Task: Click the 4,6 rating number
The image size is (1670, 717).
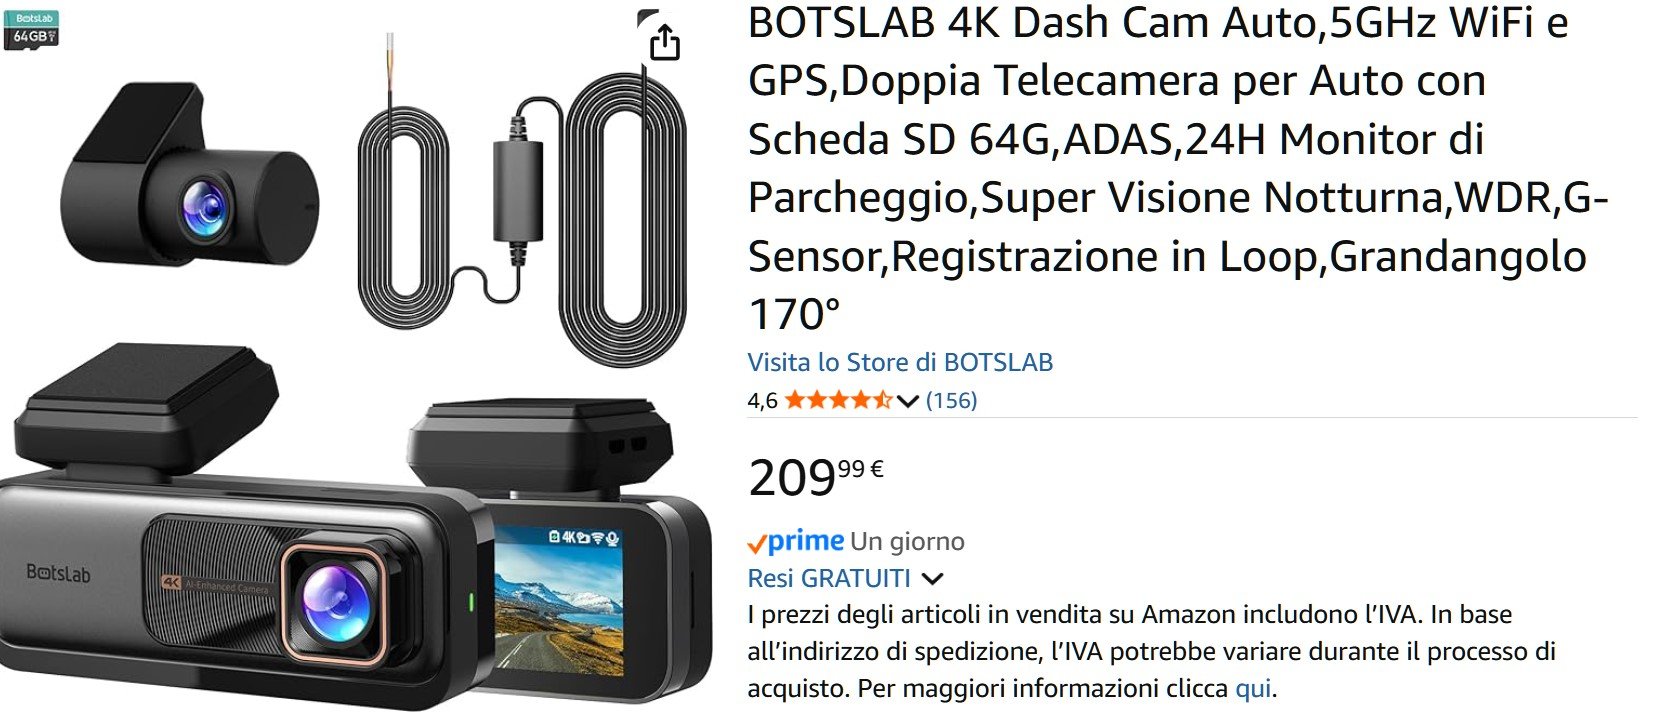Action: [762, 401]
